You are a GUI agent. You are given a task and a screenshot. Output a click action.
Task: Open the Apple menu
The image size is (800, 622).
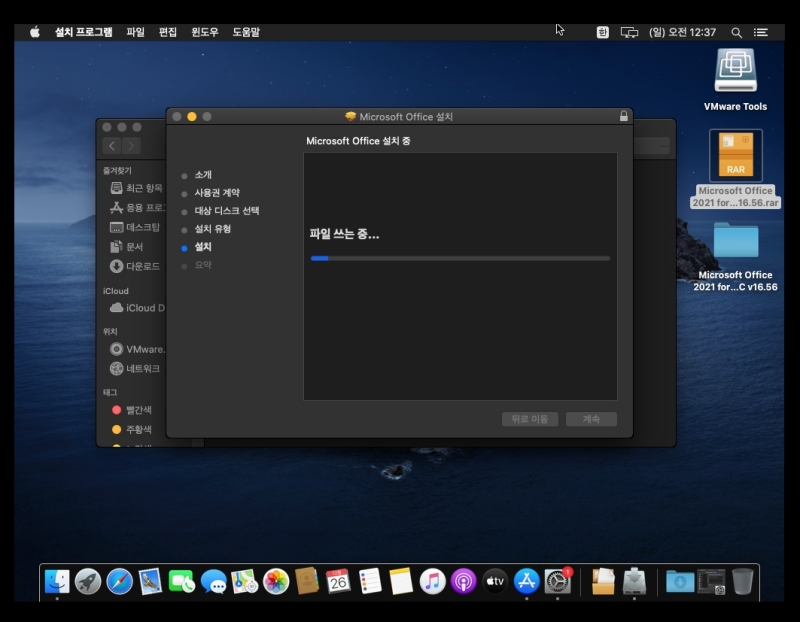[x=35, y=32]
